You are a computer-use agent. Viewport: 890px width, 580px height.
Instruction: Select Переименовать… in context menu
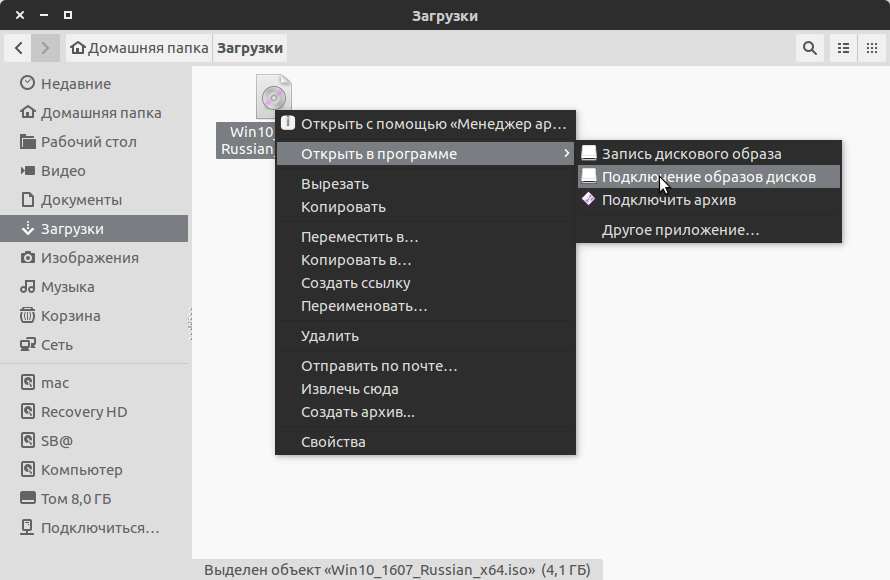(364, 306)
